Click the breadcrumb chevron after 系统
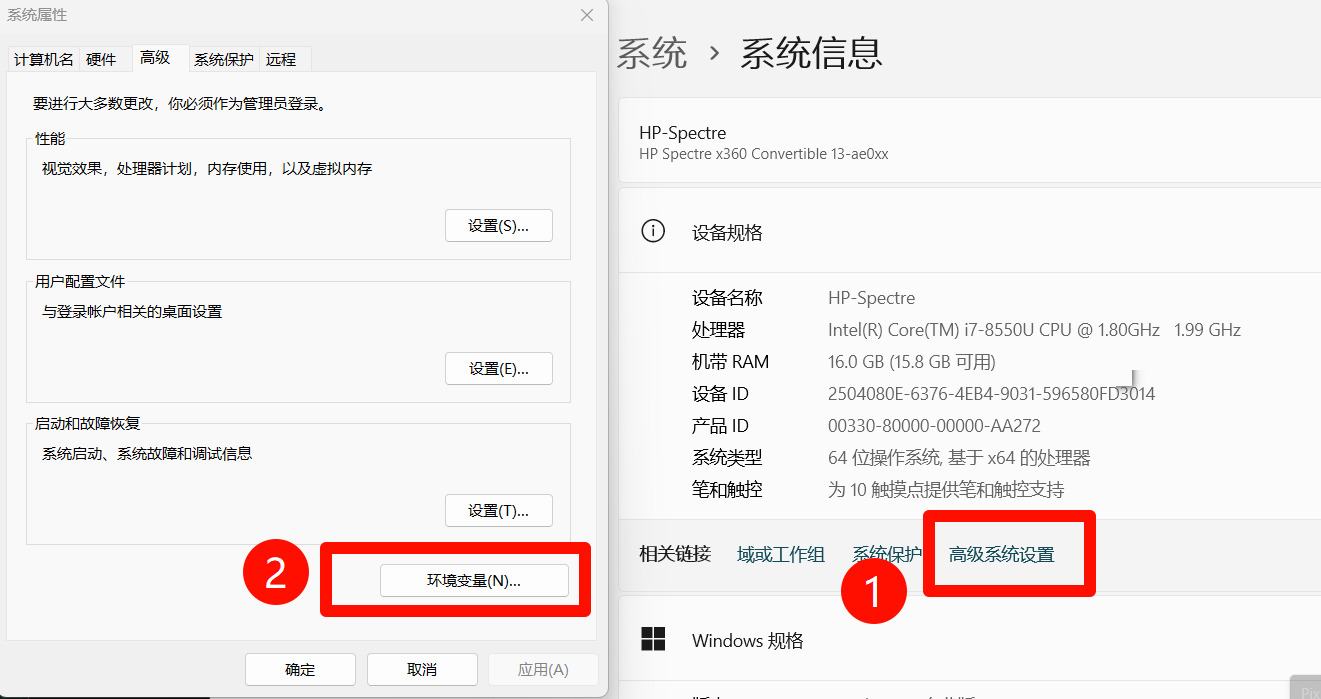The width and height of the screenshot is (1321, 699). click(714, 54)
